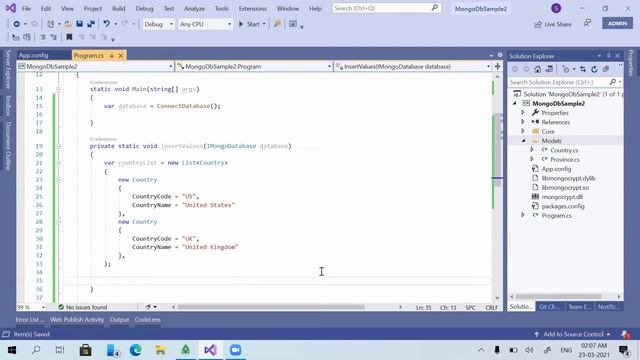The image size is (640, 360).
Task: Click the Bookmark icon in second toolbar row
Action: (69, 37)
